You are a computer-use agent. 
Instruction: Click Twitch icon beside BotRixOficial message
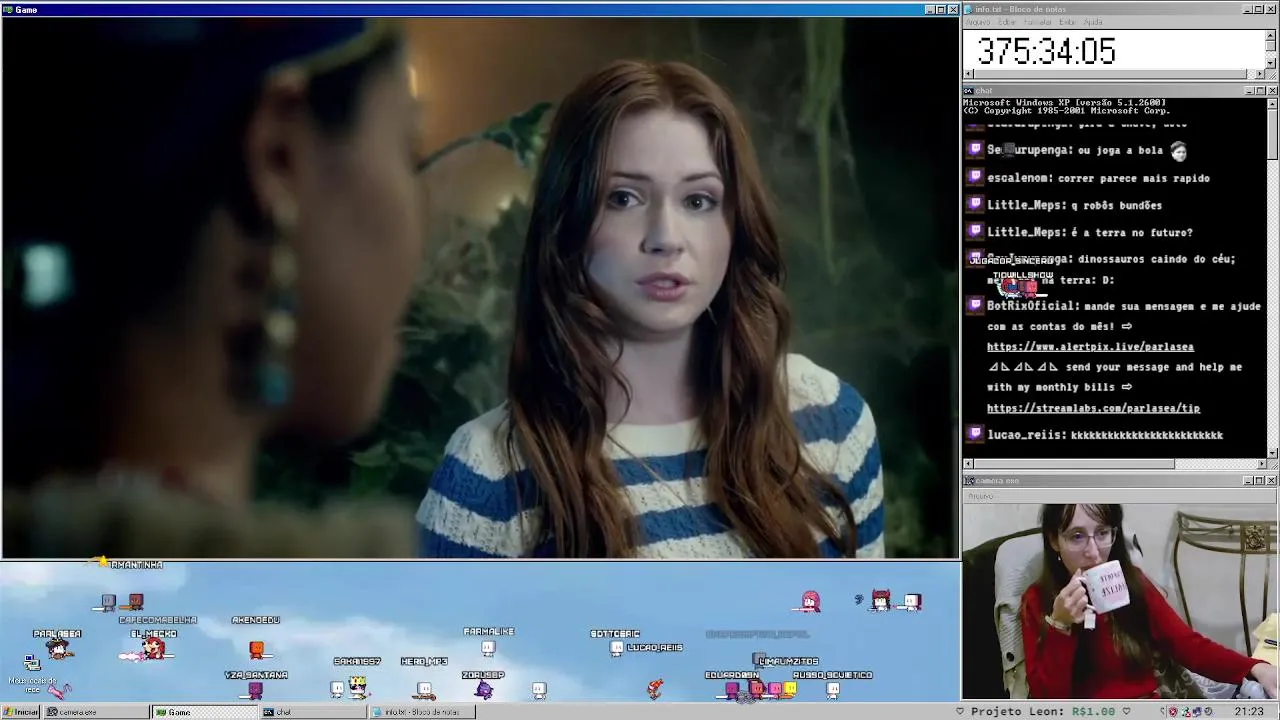coord(975,306)
